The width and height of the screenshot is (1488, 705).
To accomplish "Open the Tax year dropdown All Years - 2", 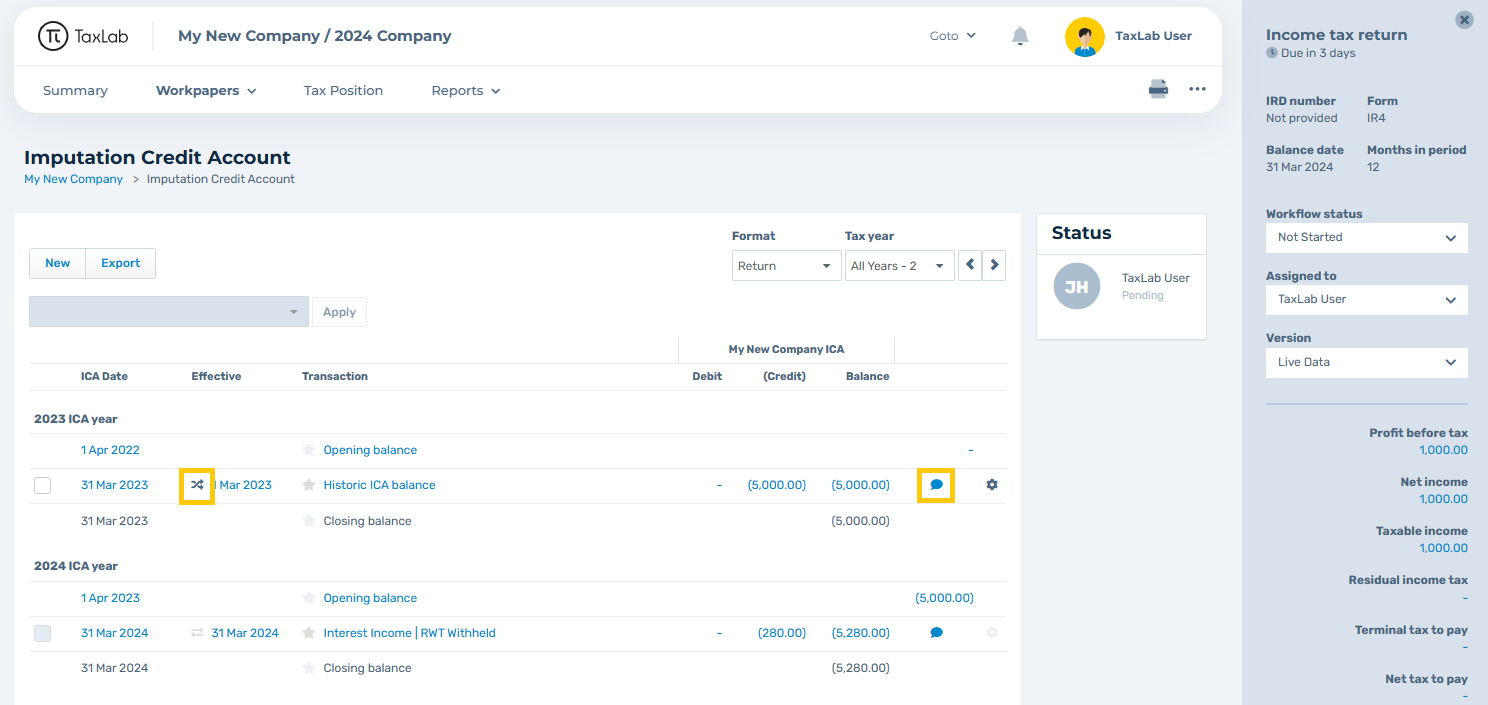I will [x=899, y=266].
